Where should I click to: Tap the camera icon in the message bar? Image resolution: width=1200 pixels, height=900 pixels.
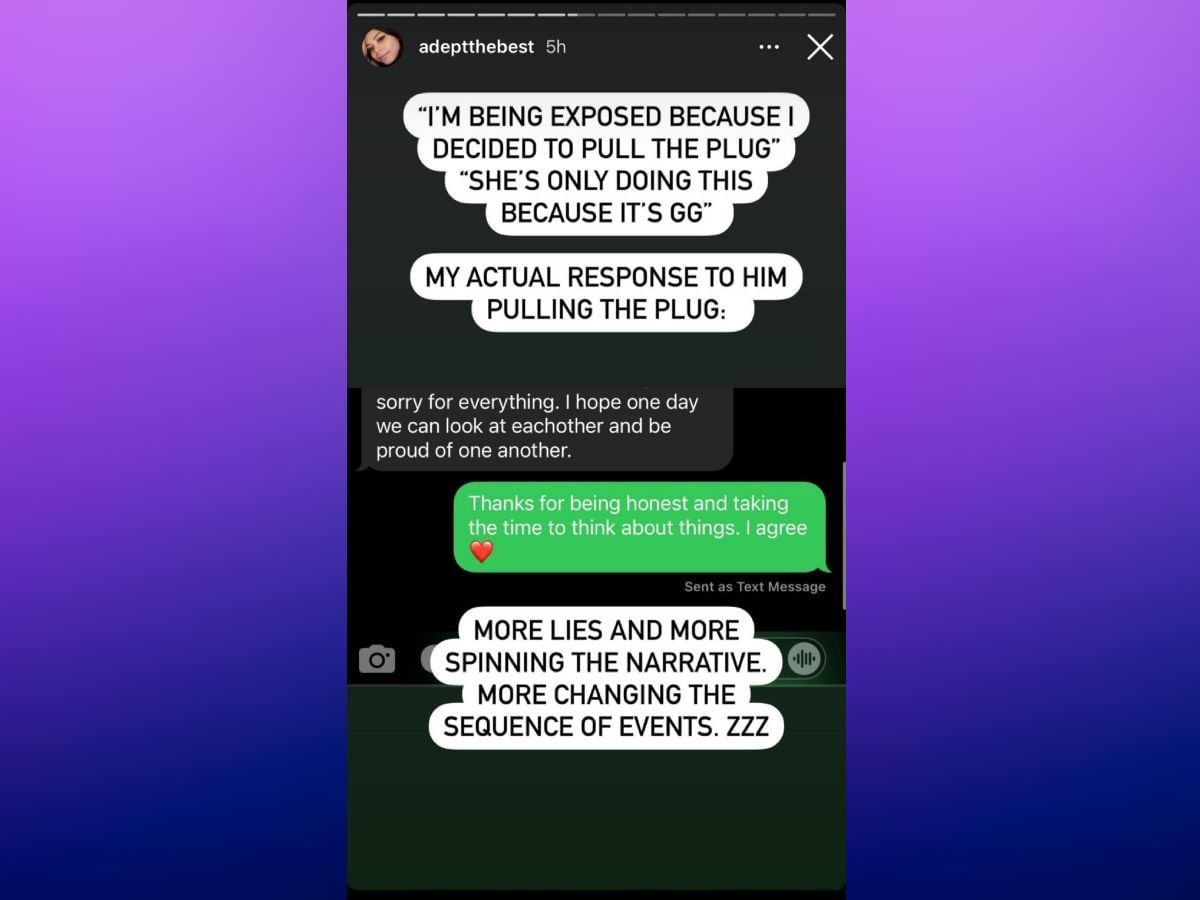click(377, 659)
